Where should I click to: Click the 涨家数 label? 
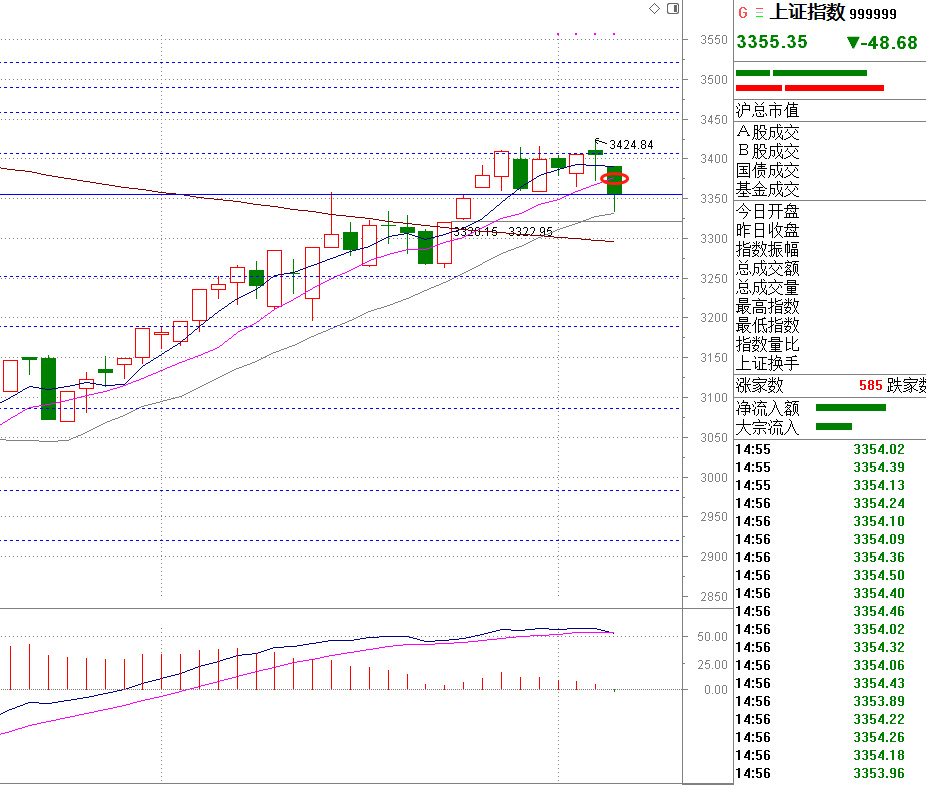tap(759, 385)
